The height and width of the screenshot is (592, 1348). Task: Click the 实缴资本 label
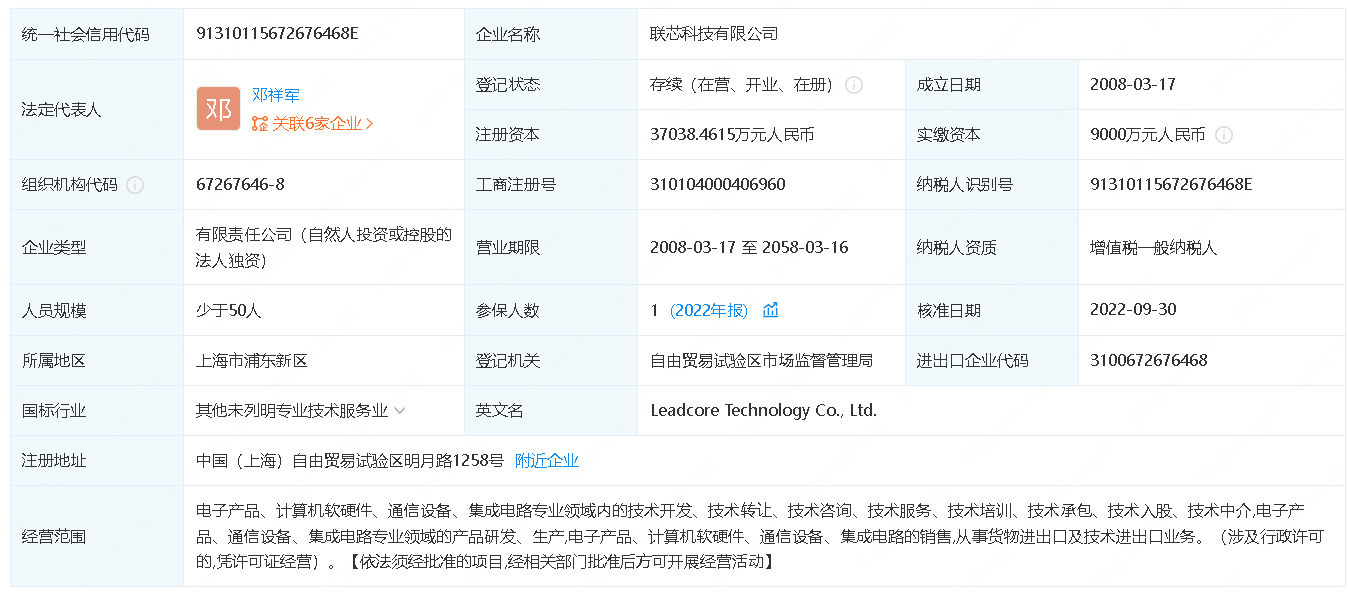click(949, 135)
